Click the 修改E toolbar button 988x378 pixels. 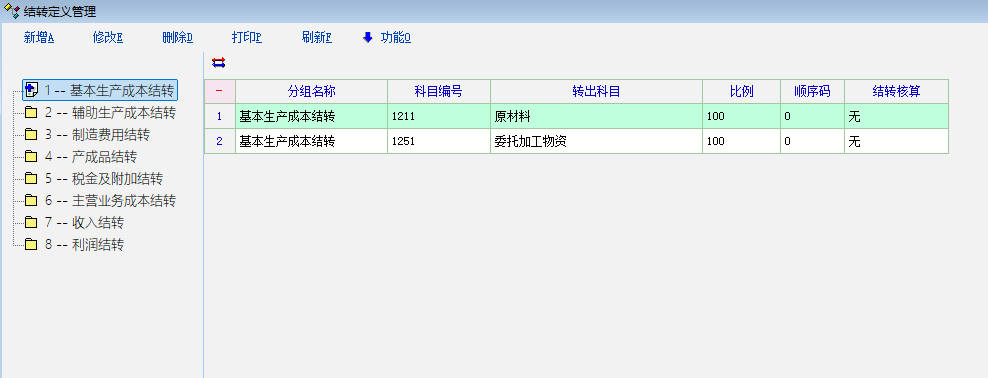coord(108,38)
